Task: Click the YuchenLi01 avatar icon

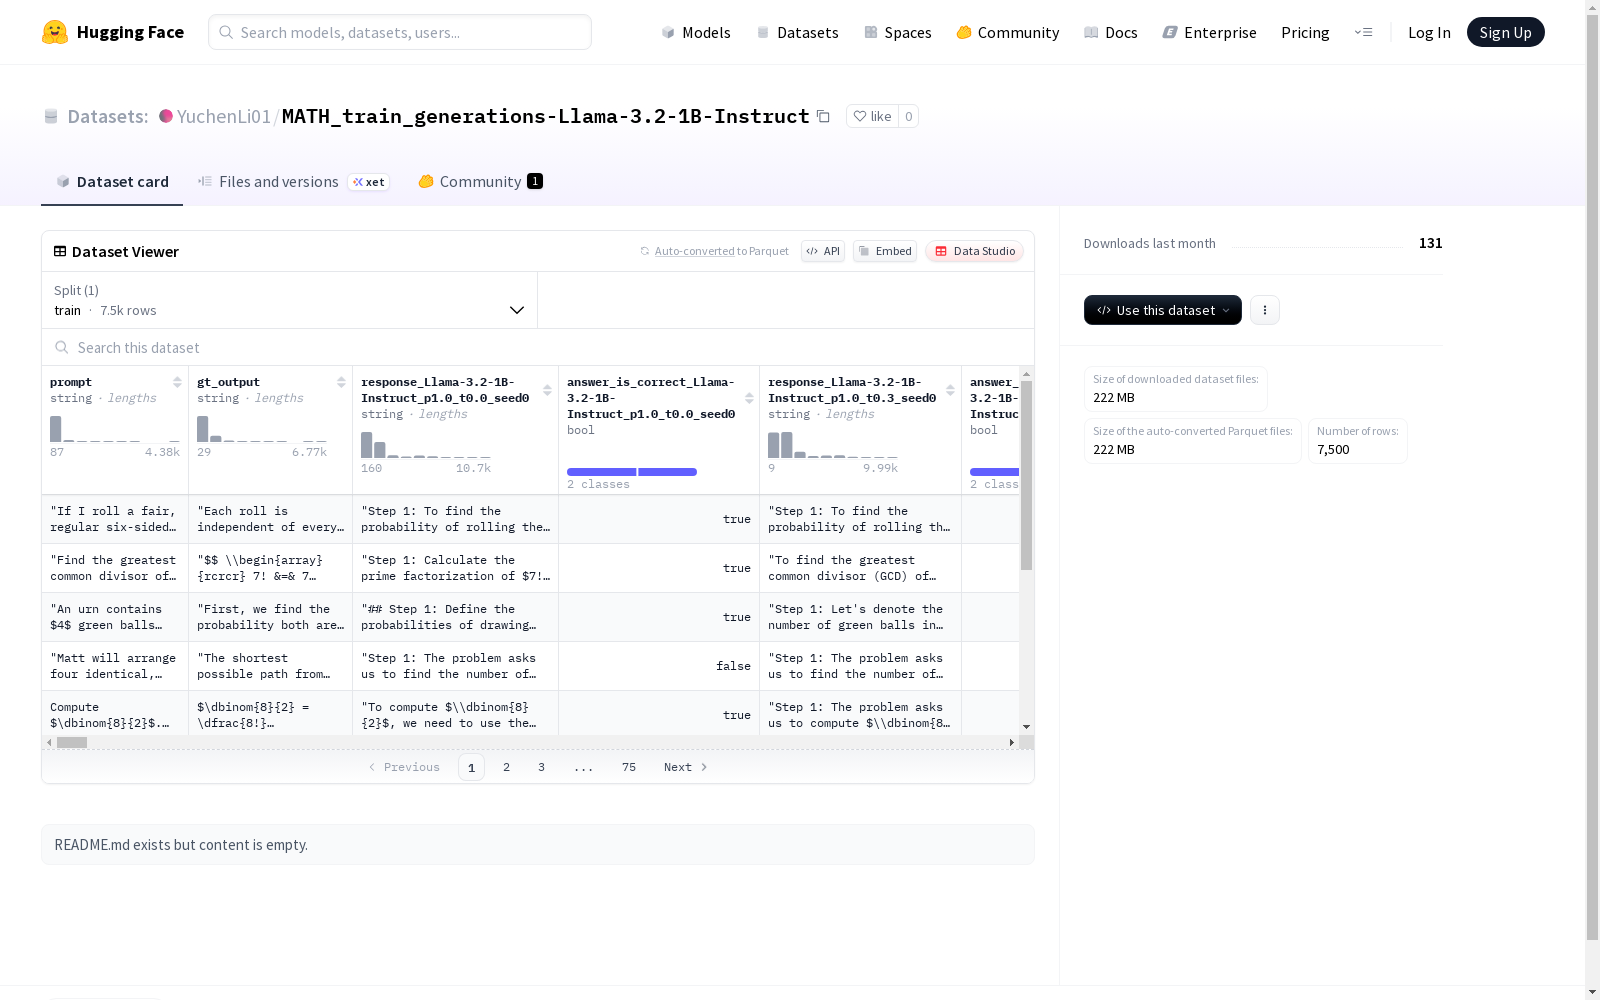Action: pos(166,116)
